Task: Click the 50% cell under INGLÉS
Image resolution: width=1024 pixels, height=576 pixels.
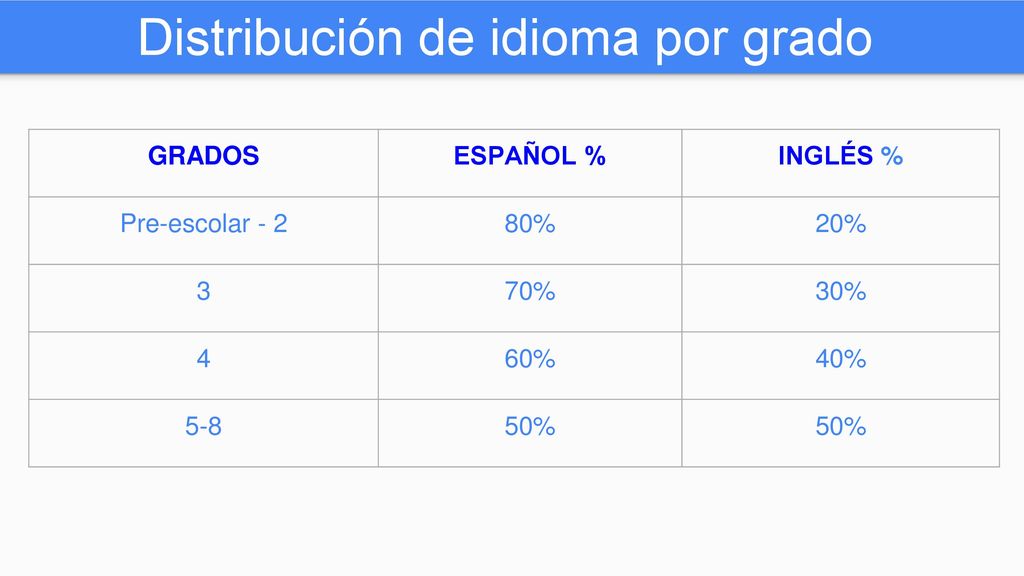Action: coord(840,433)
